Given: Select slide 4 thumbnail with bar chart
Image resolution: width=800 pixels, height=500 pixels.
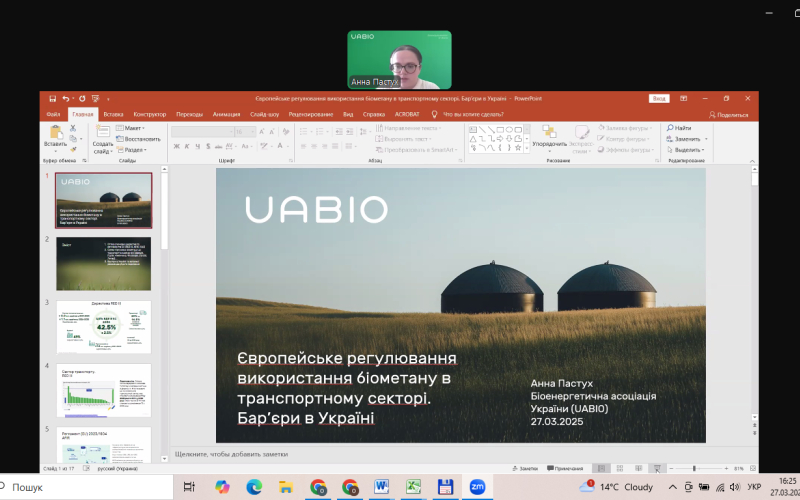Looking at the screenshot, I should coord(104,390).
